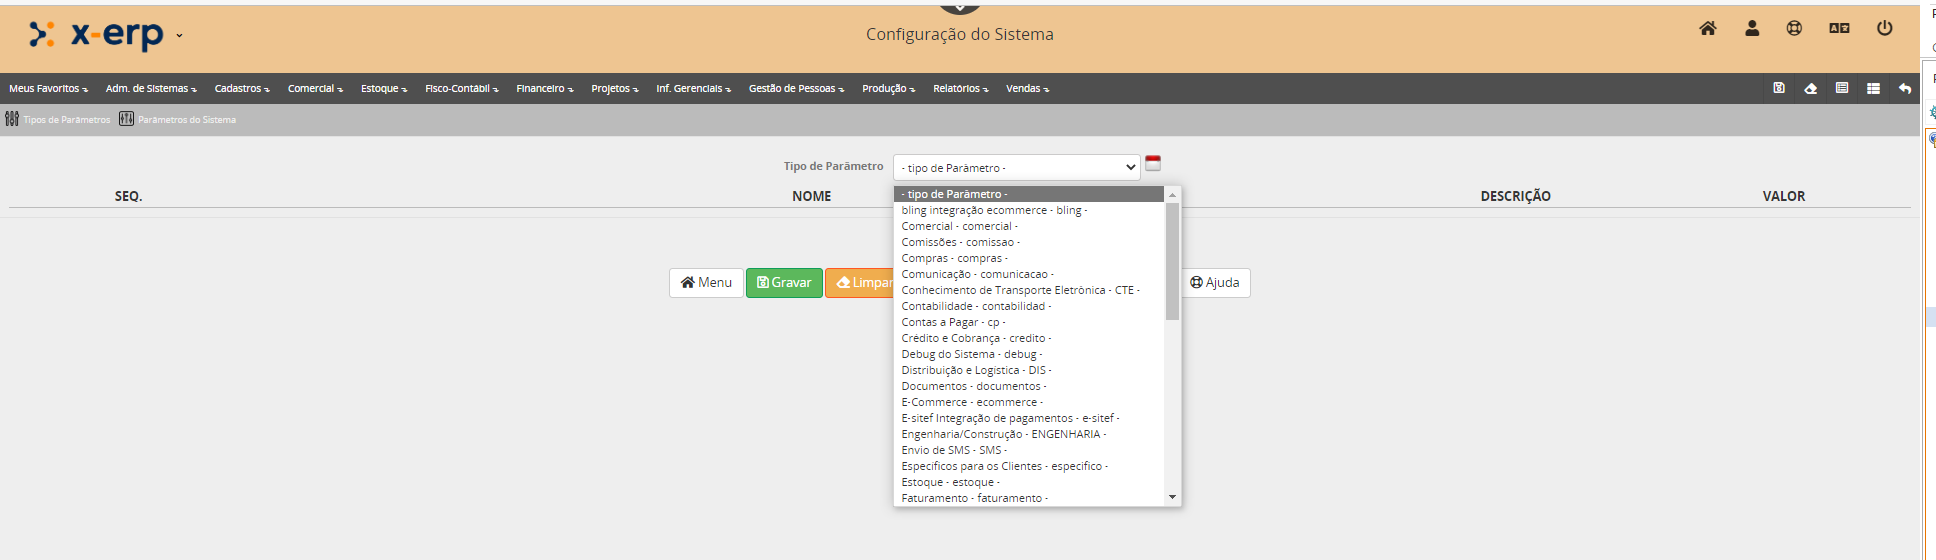Click the Ajuda button
This screenshot has width=1936, height=560.
point(1215,283)
